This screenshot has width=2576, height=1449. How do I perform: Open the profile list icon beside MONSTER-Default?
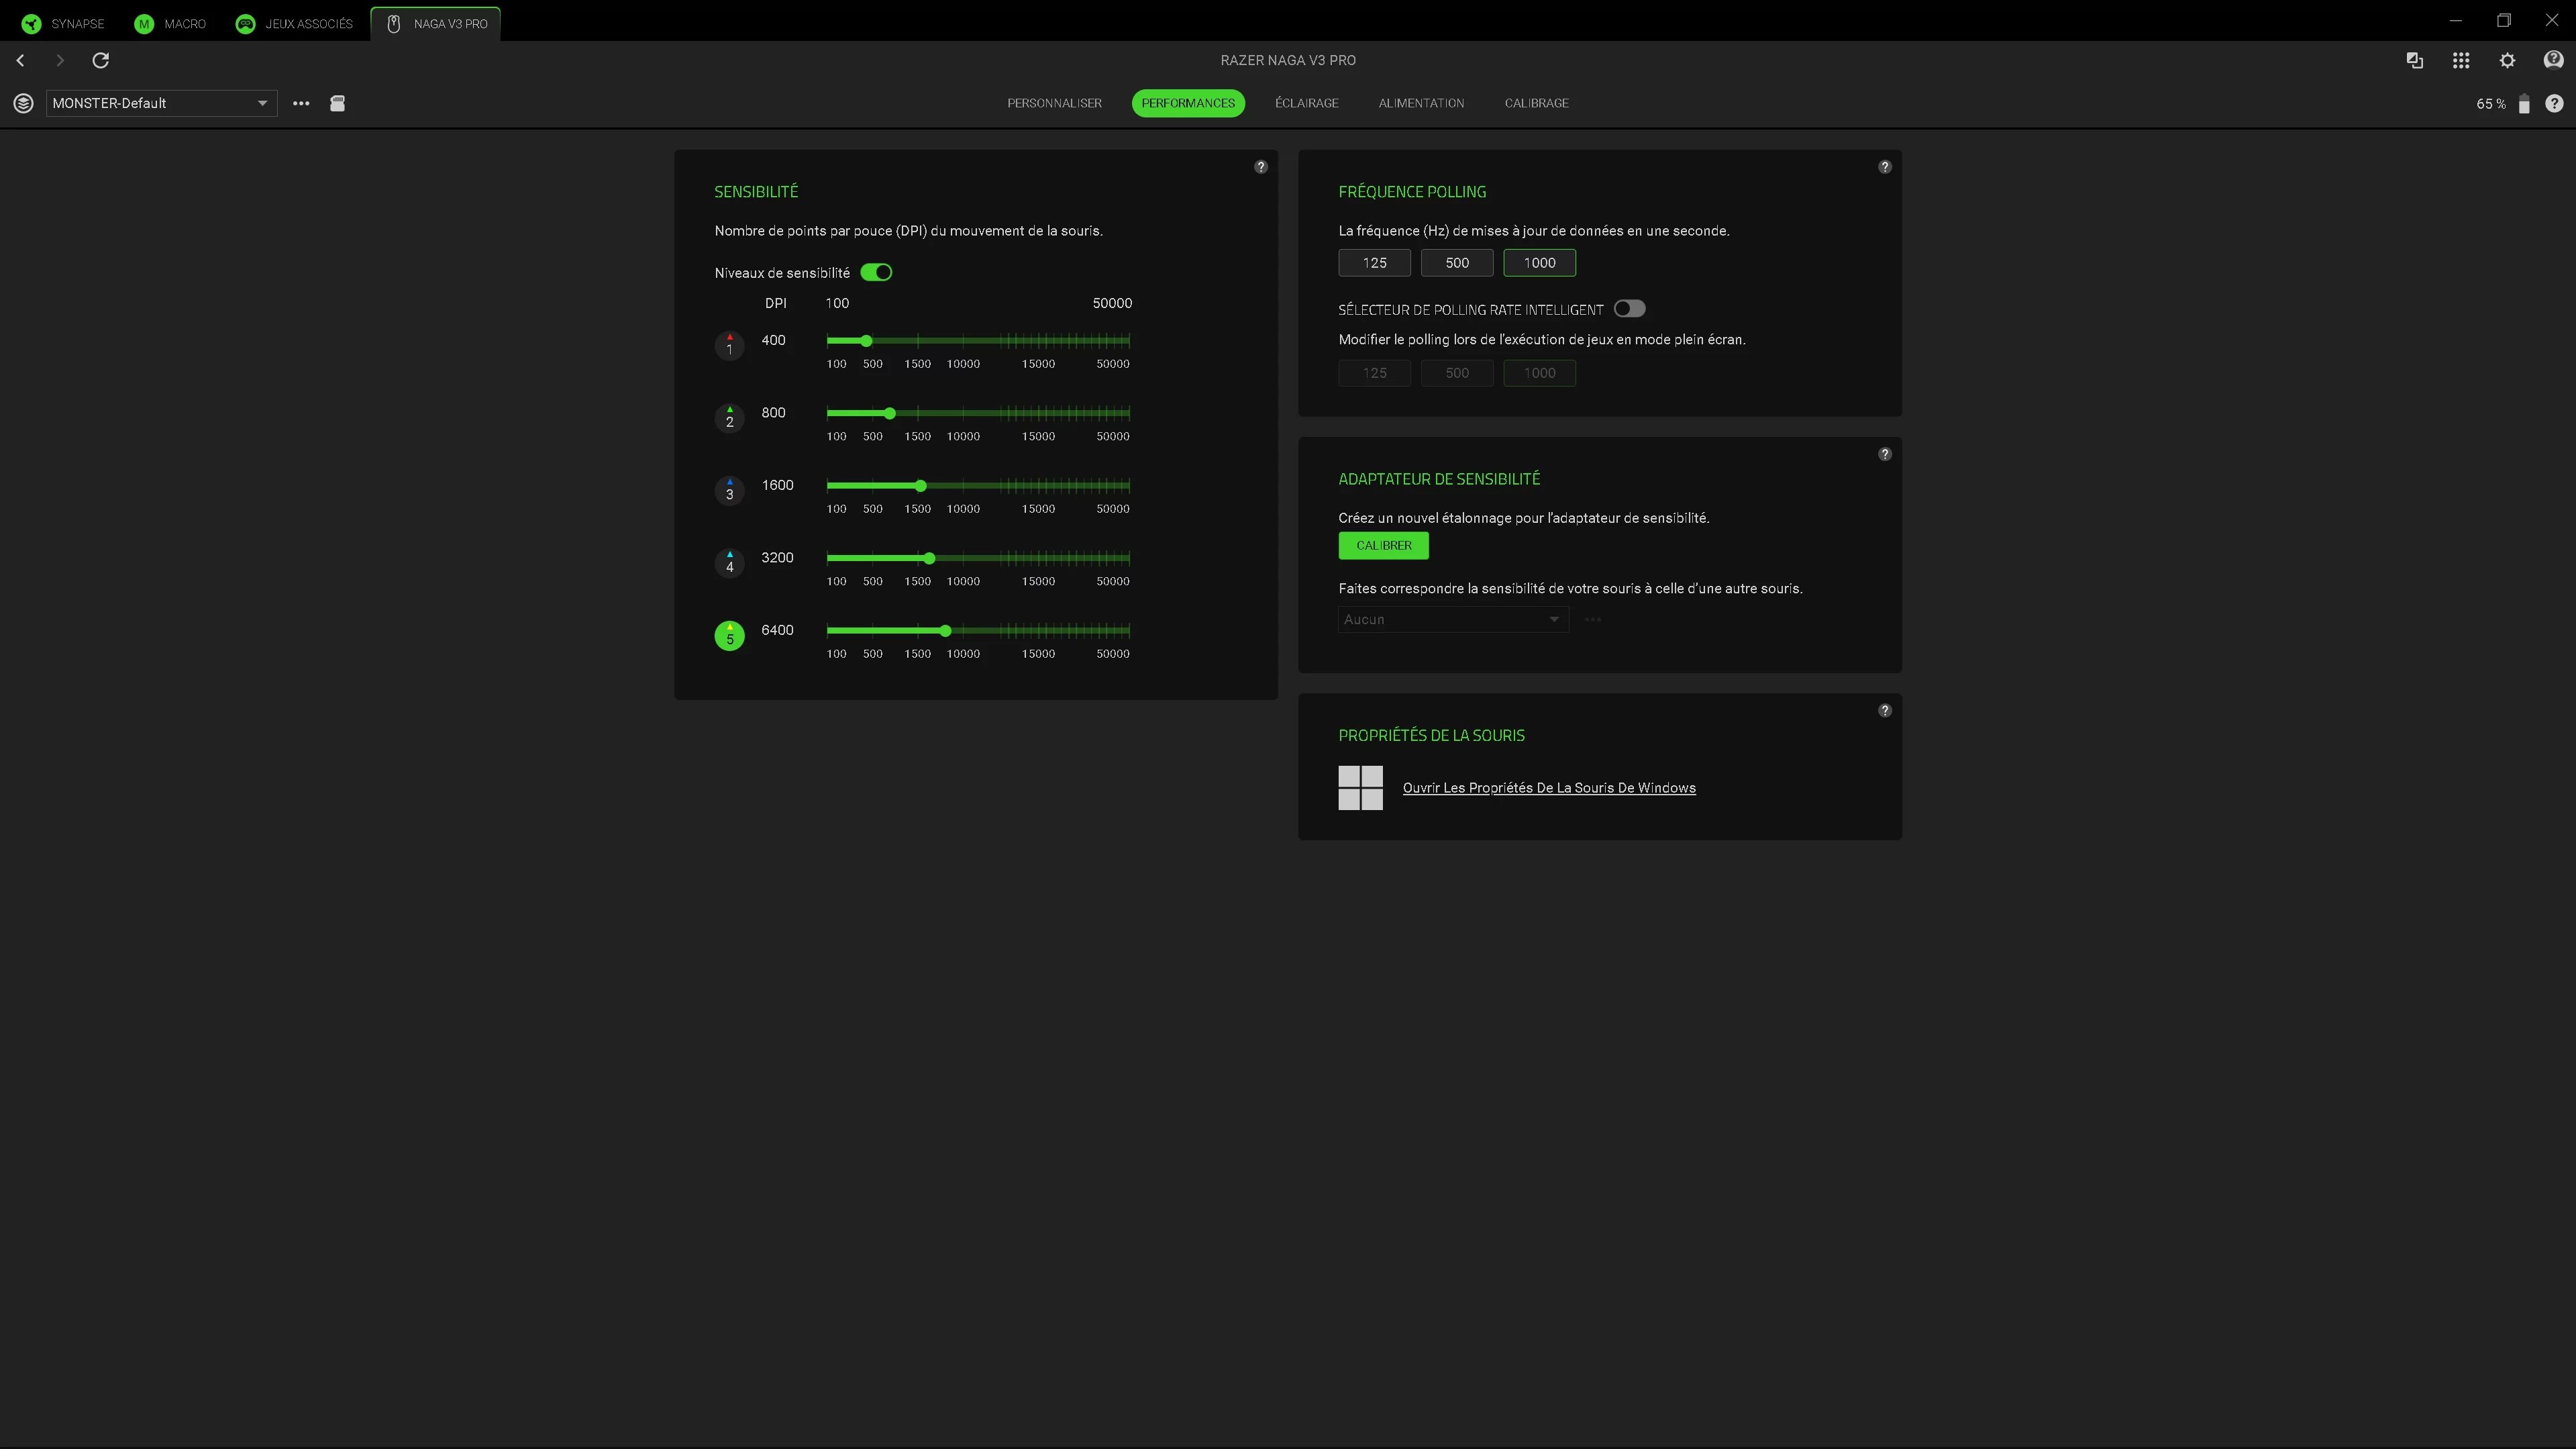click(24, 103)
